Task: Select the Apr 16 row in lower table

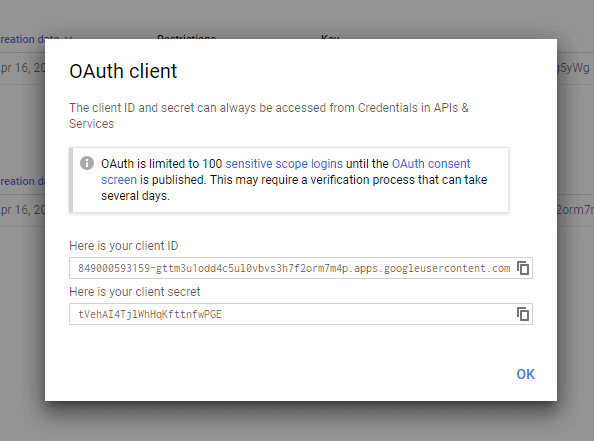Action: (x=22, y=210)
